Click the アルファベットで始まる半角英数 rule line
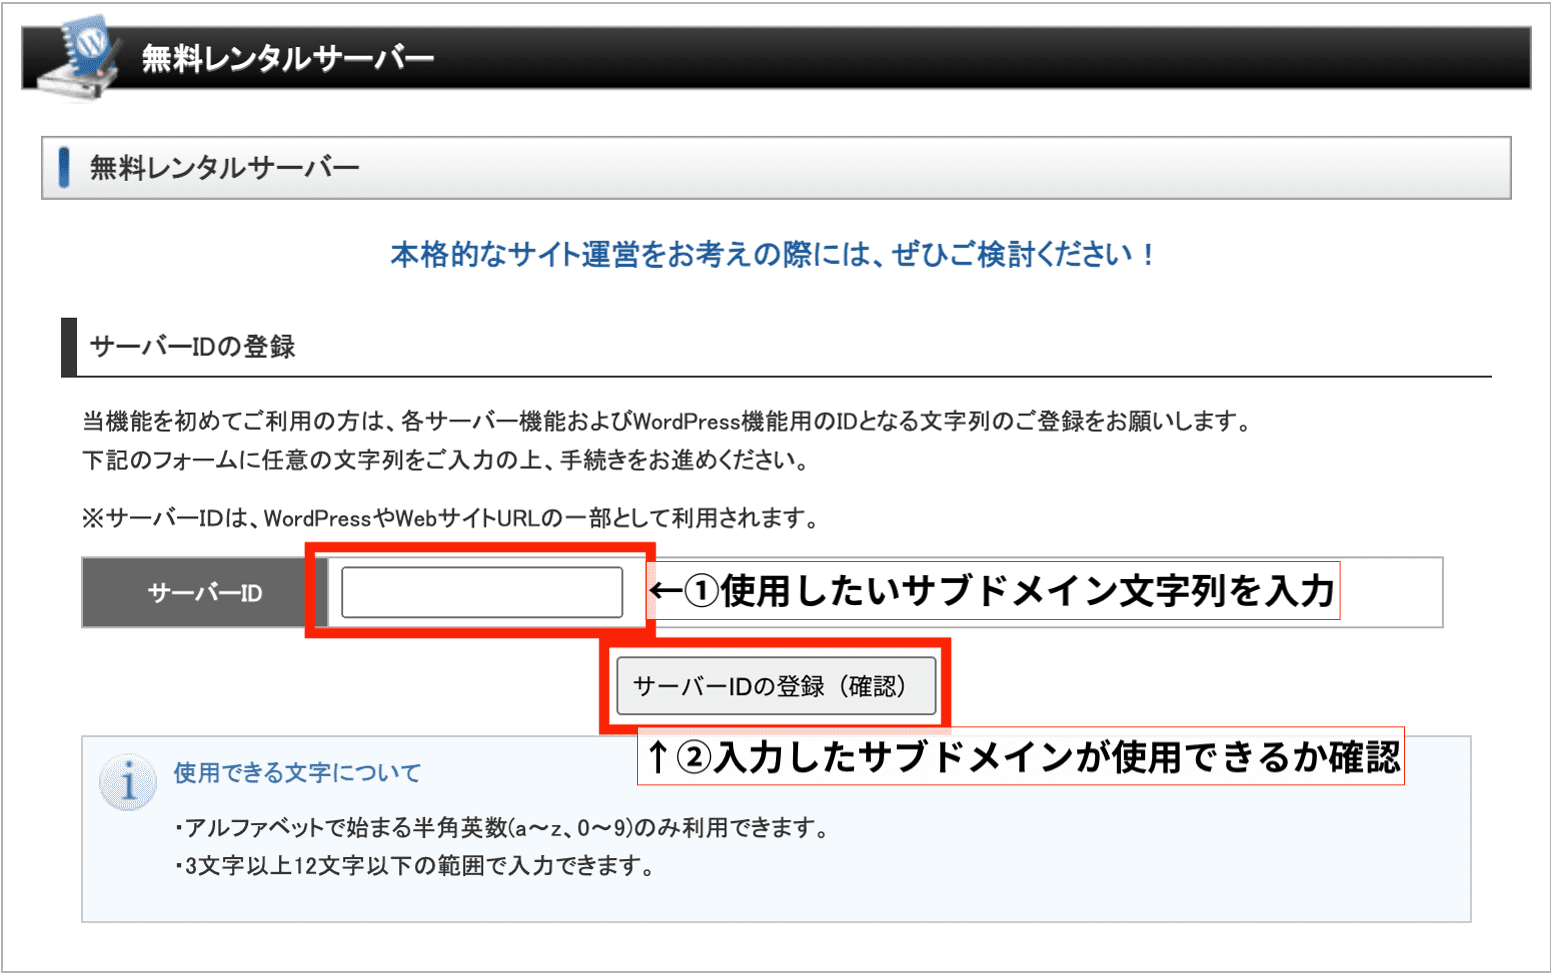This screenshot has width=1551, height=977. point(502,827)
